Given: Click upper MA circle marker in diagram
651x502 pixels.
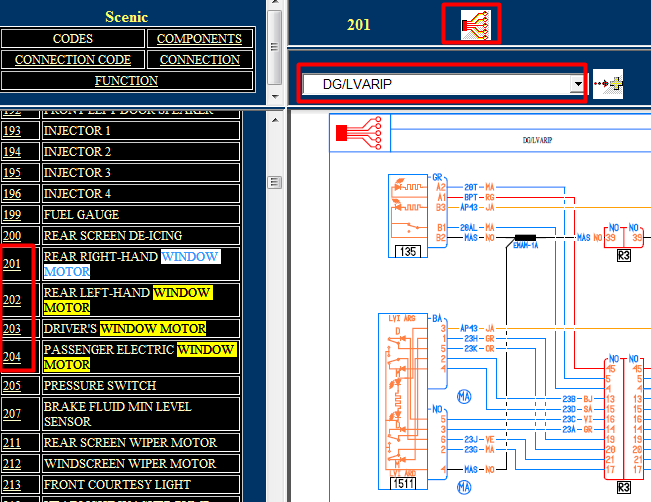Looking at the screenshot, I should point(464,397).
